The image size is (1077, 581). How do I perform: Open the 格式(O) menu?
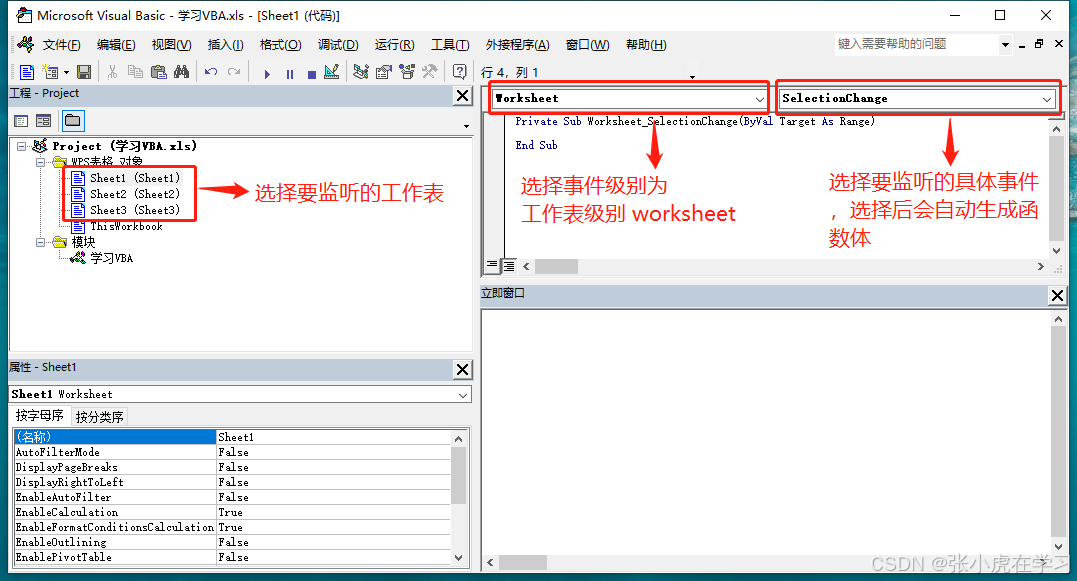click(x=280, y=45)
